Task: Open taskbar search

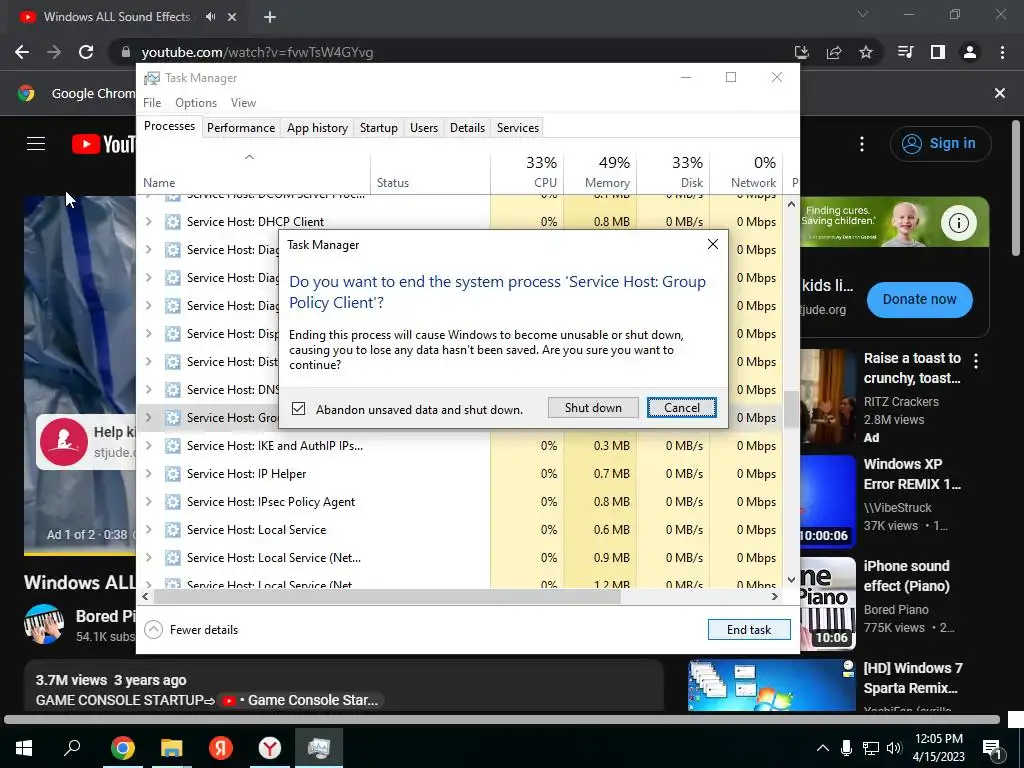Action: pyautogui.click(x=72, y=748)
